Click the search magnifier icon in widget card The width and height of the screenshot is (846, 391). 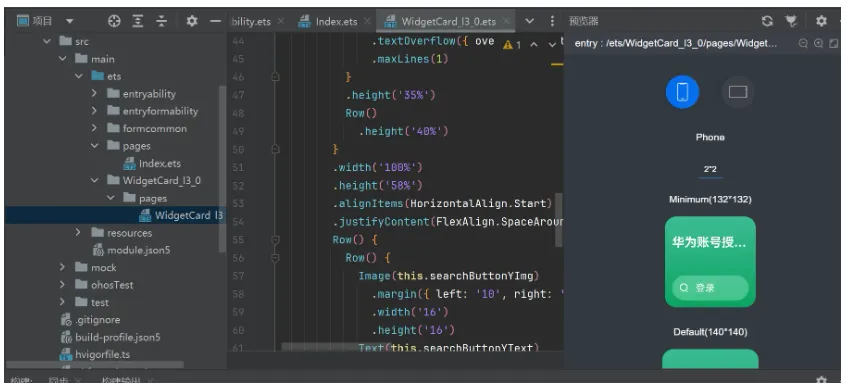pos(684,288)
